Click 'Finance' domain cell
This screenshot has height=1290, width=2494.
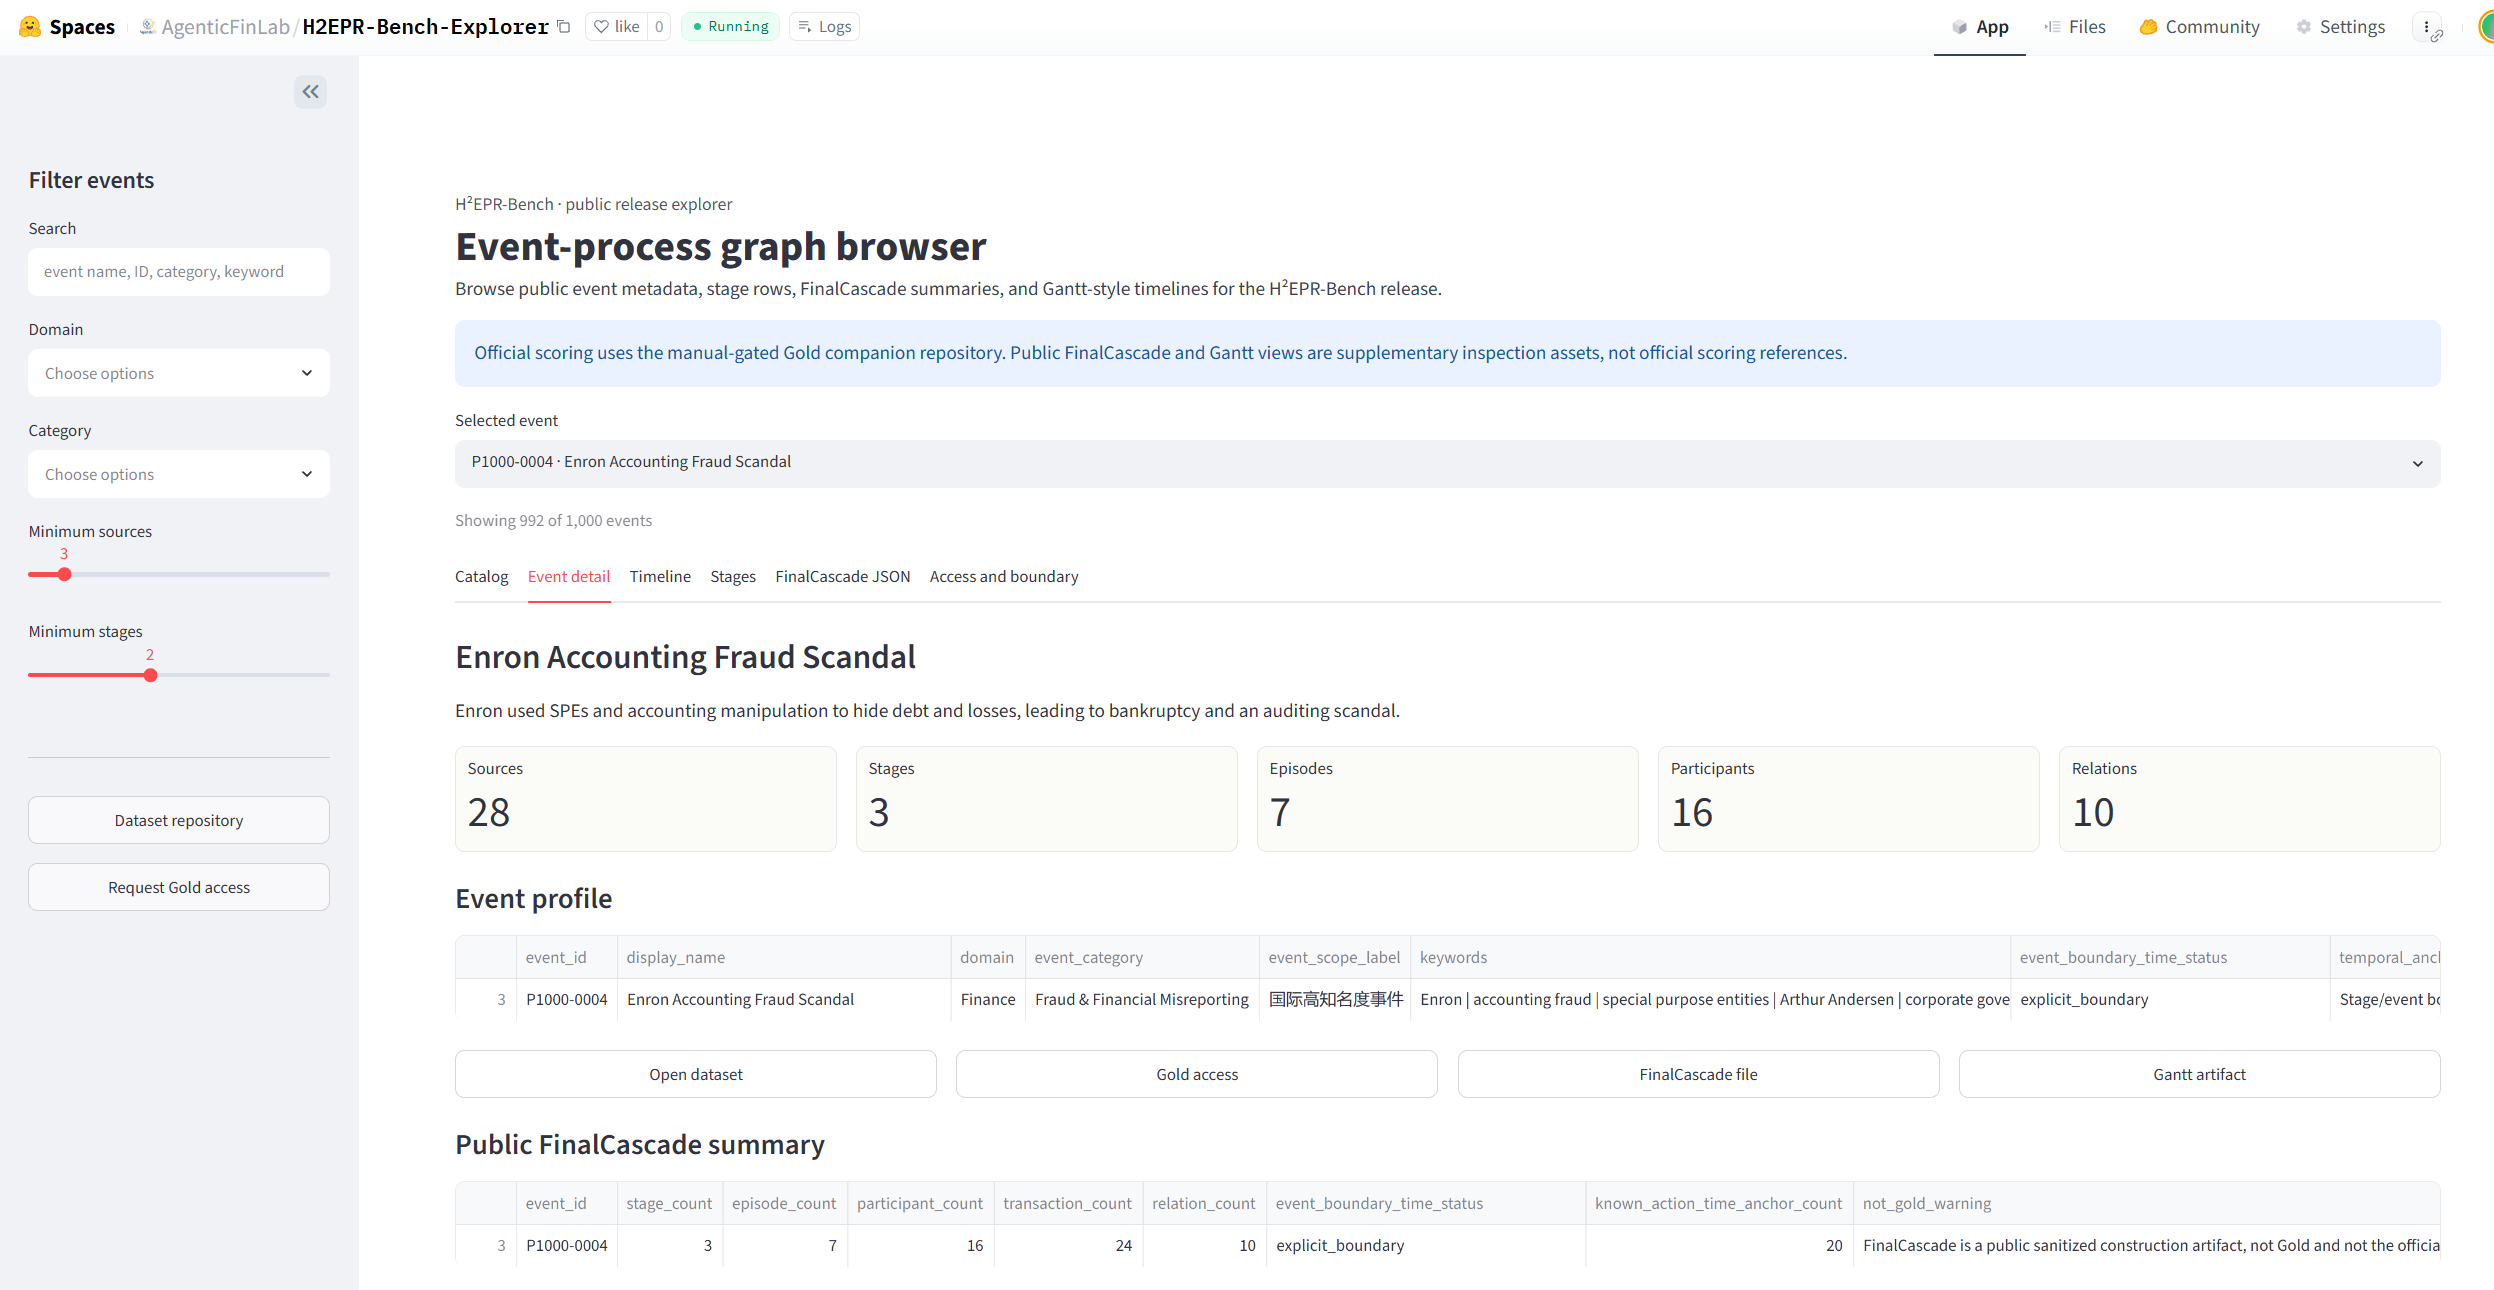click(988, 999)
